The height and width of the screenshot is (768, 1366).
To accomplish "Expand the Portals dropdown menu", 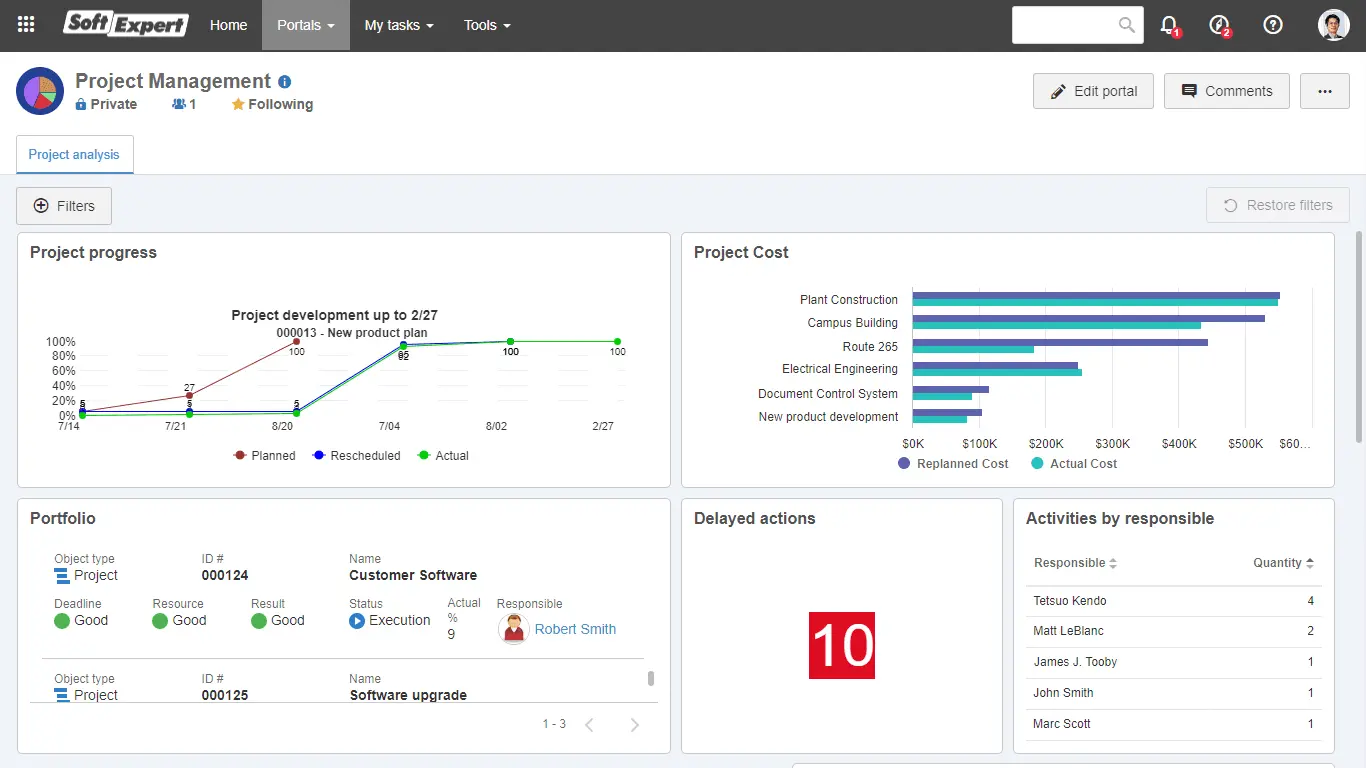I will 306,25.
